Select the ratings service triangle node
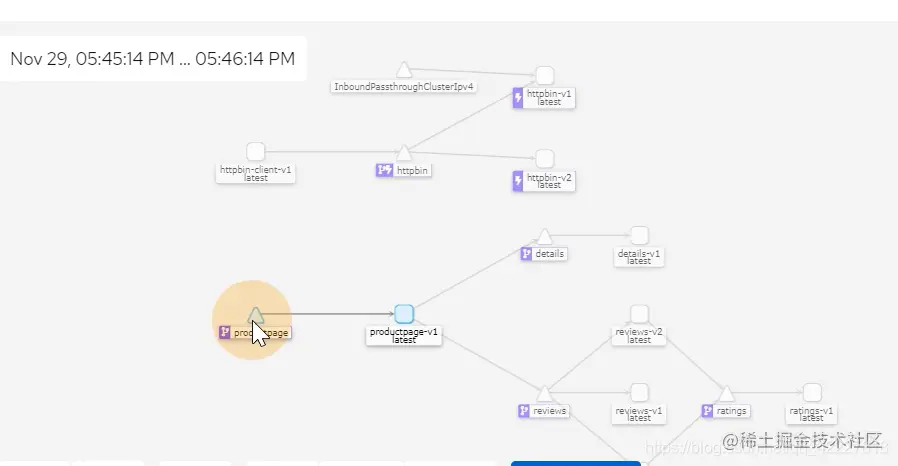898x466 pixels. tap(726, 393)
